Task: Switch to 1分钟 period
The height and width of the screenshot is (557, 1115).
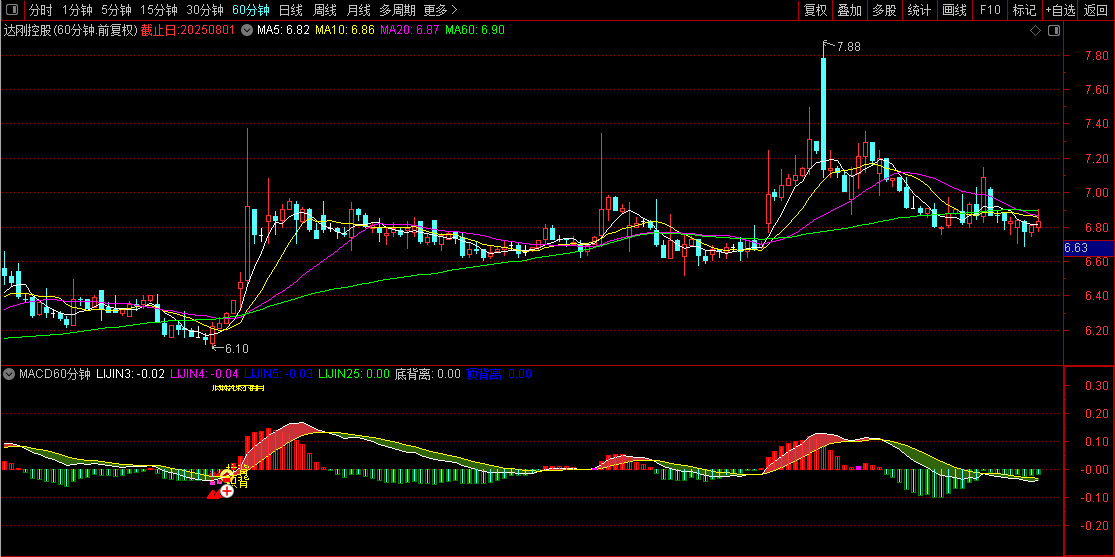Action: click(x=77, y=10)
